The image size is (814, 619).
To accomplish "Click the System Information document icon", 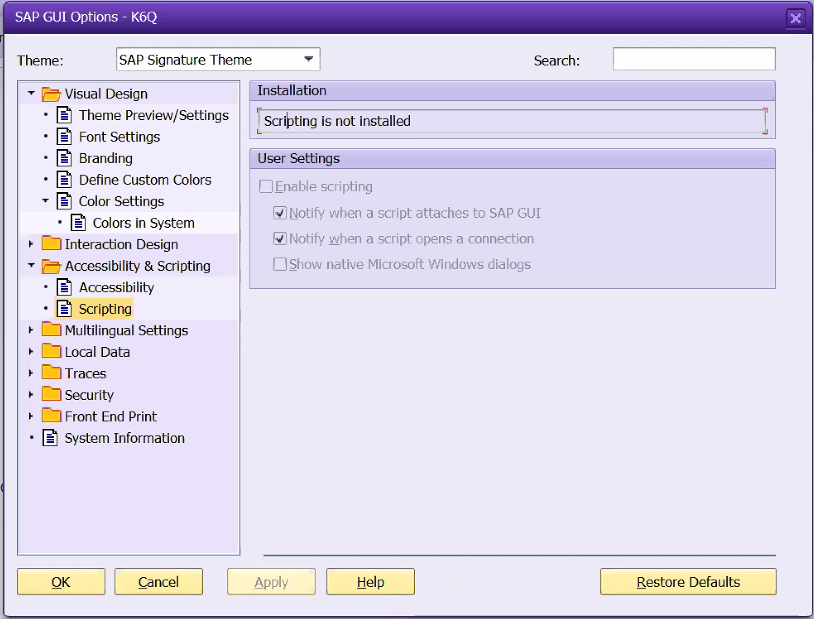I will pos(50,438).
